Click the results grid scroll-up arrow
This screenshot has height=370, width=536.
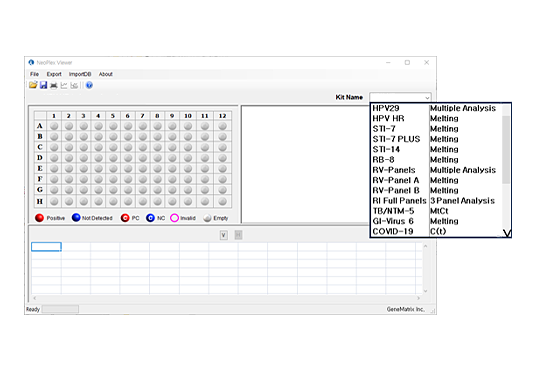tap(426, 246)
